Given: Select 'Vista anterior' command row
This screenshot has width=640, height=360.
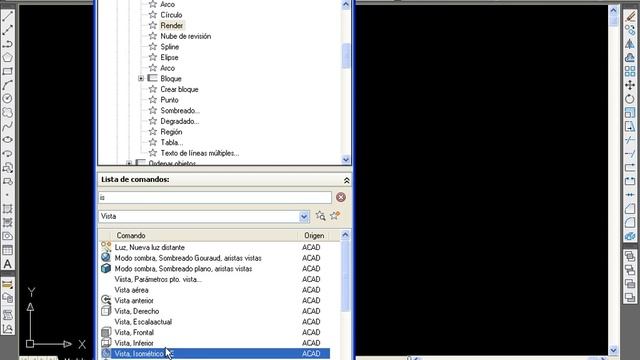Looking at the screenshot, I should (215, 300).
